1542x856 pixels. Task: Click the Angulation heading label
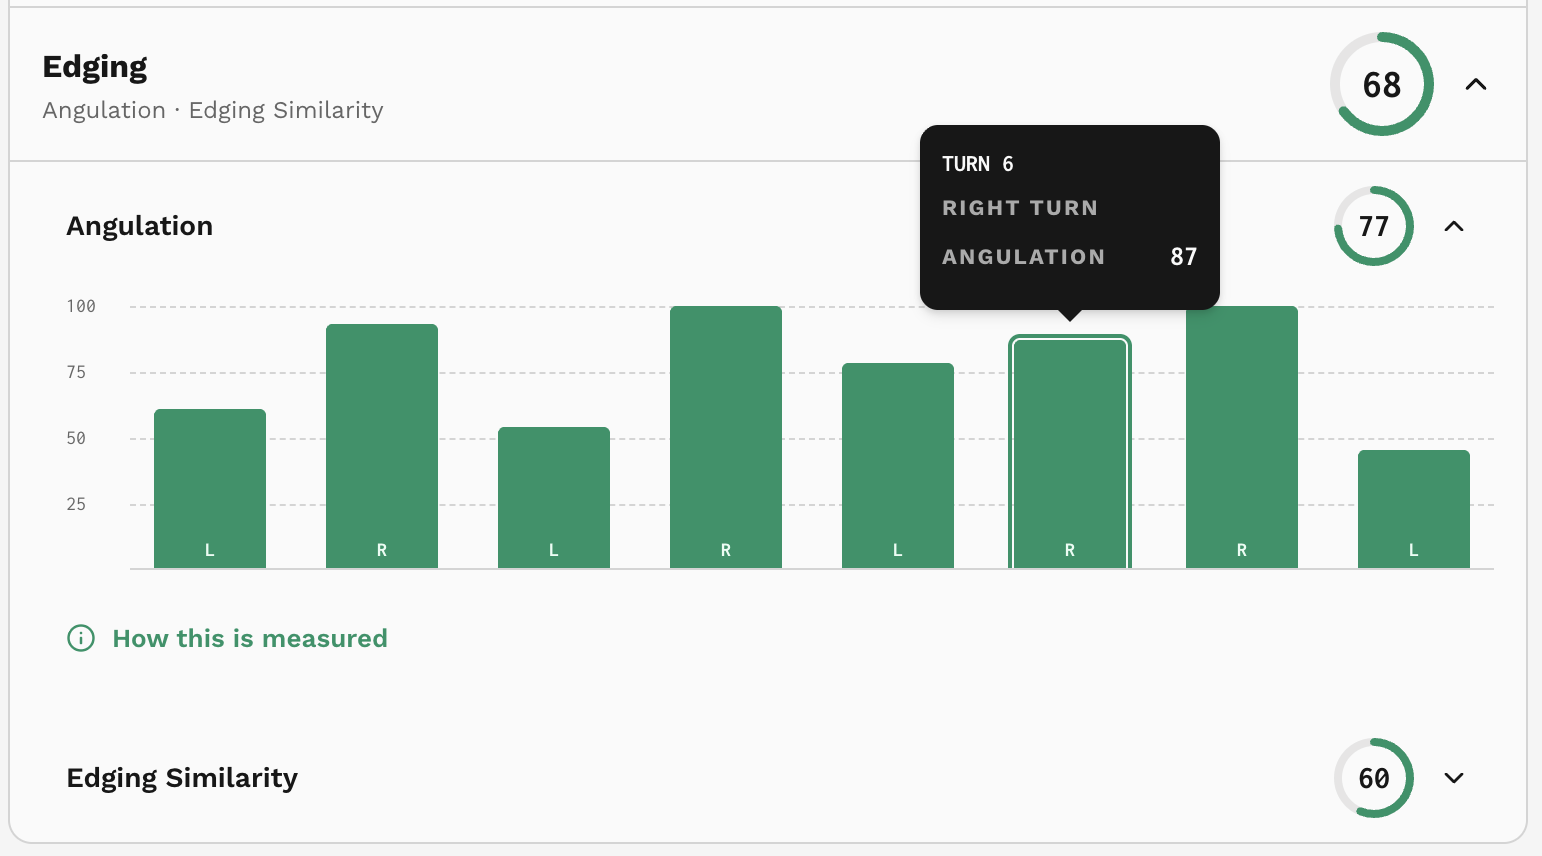pos(140,226)
